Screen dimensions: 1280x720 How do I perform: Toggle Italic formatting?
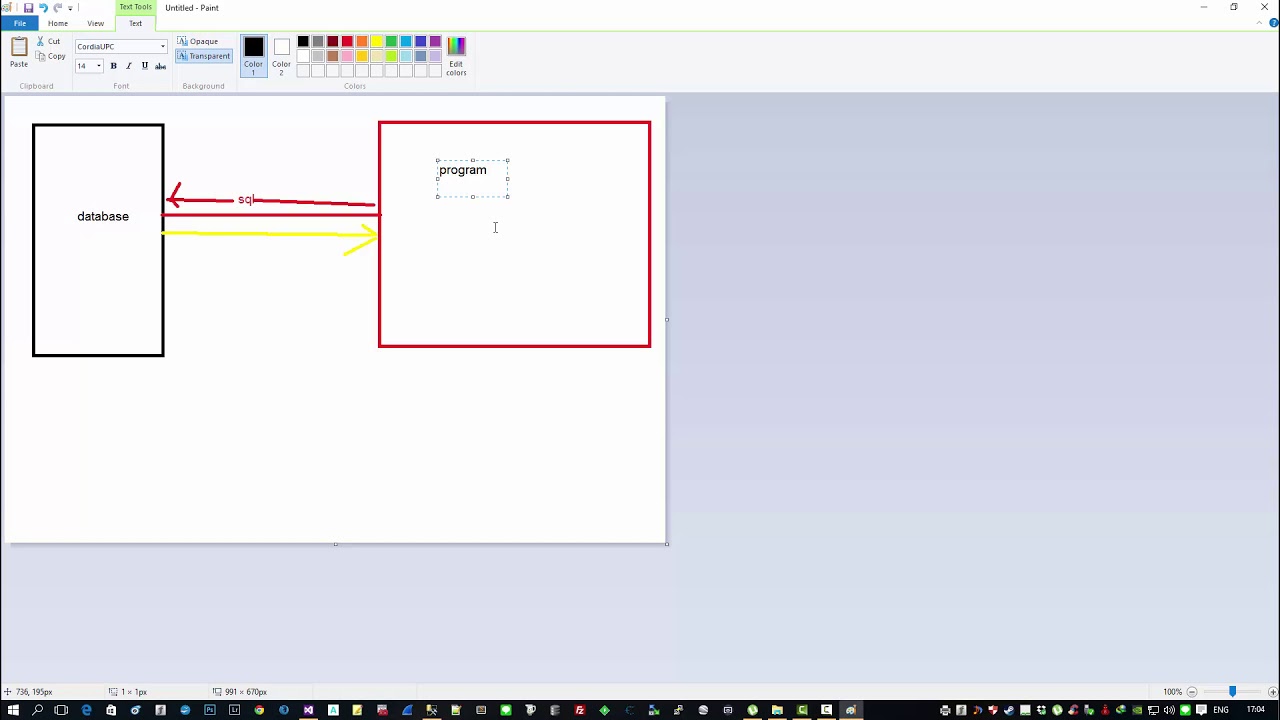[128, 66]
